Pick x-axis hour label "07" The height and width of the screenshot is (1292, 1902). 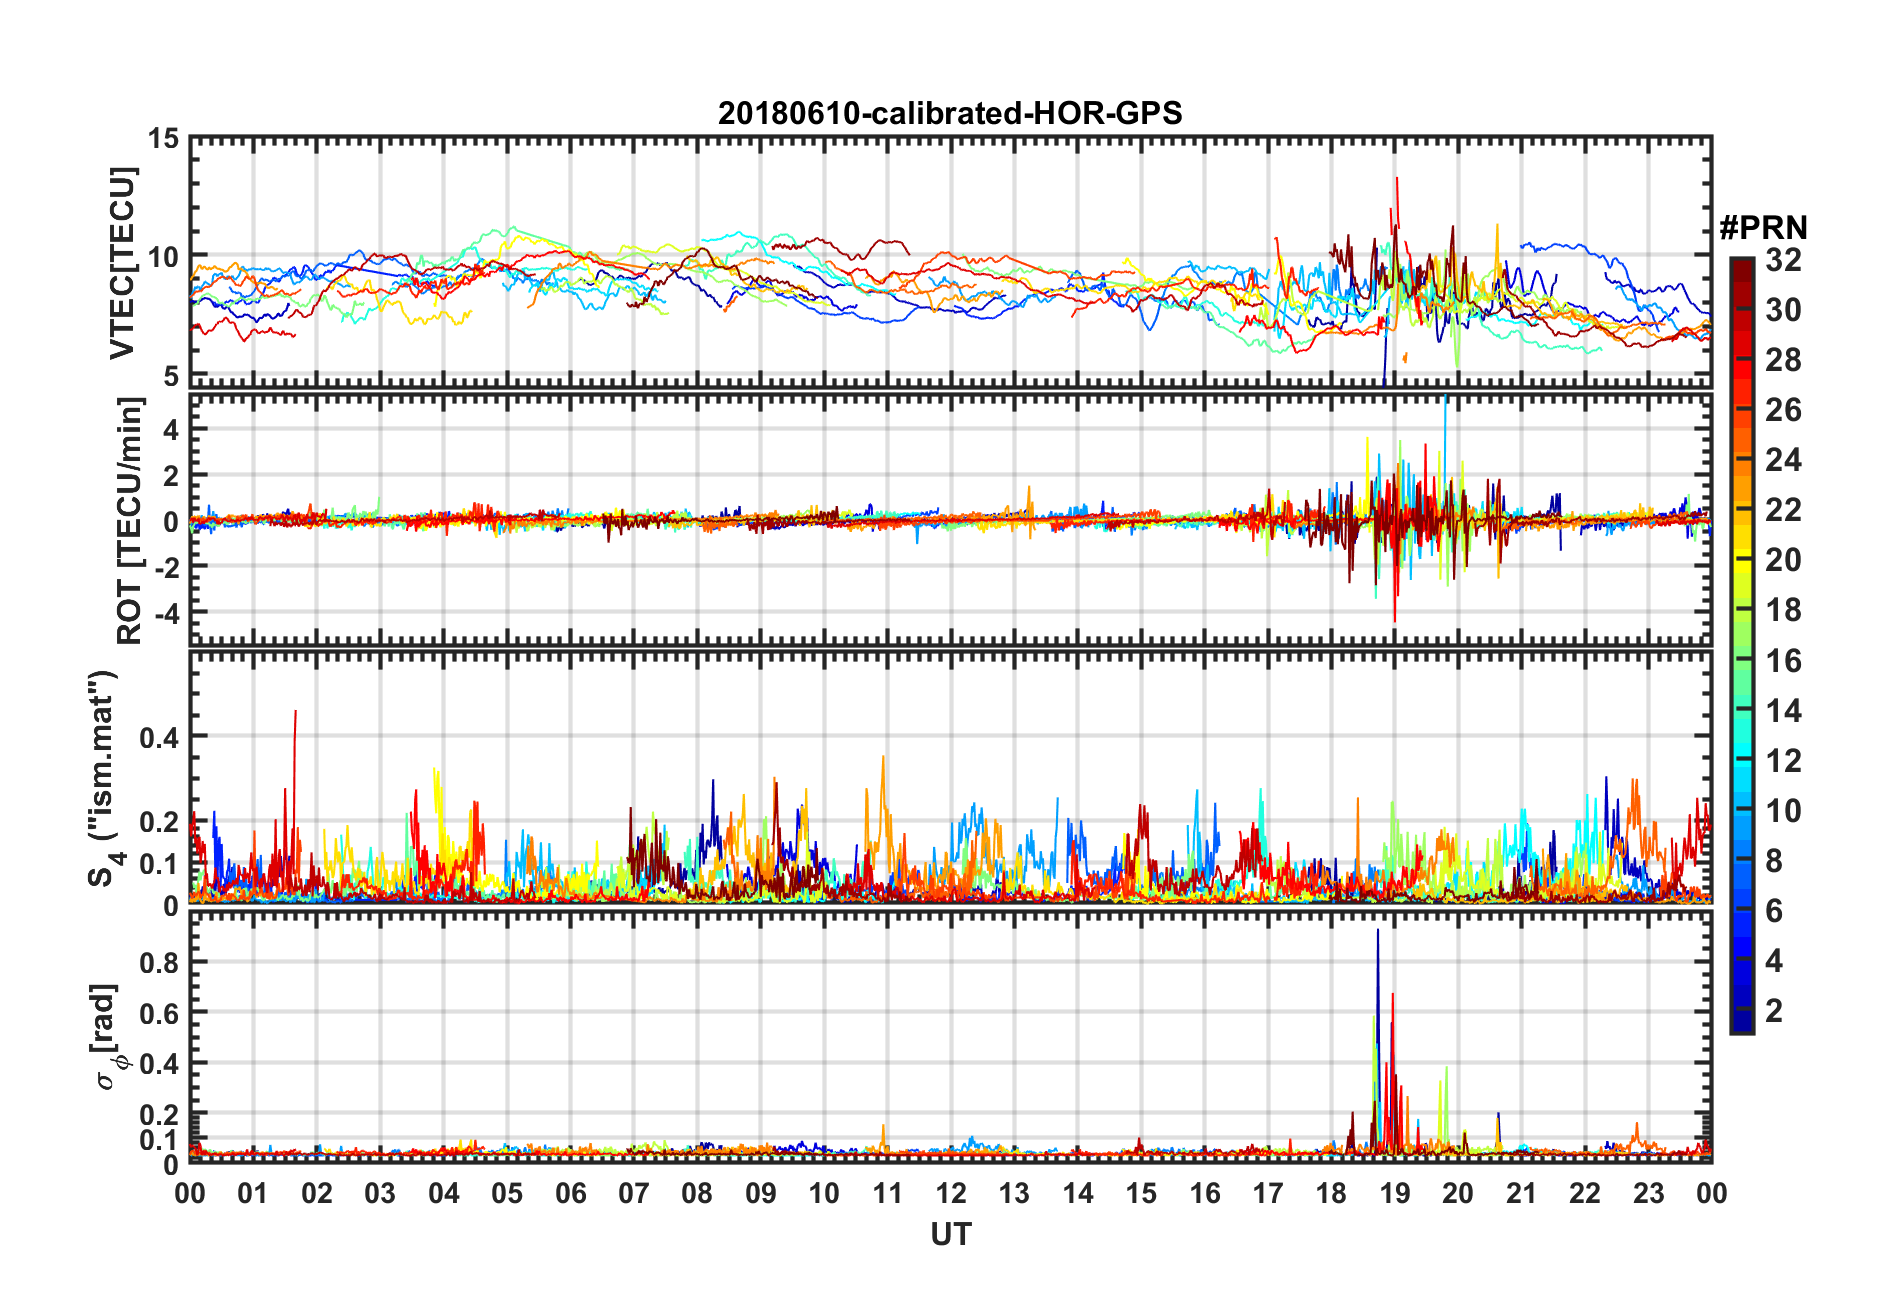click(634, 1193)
